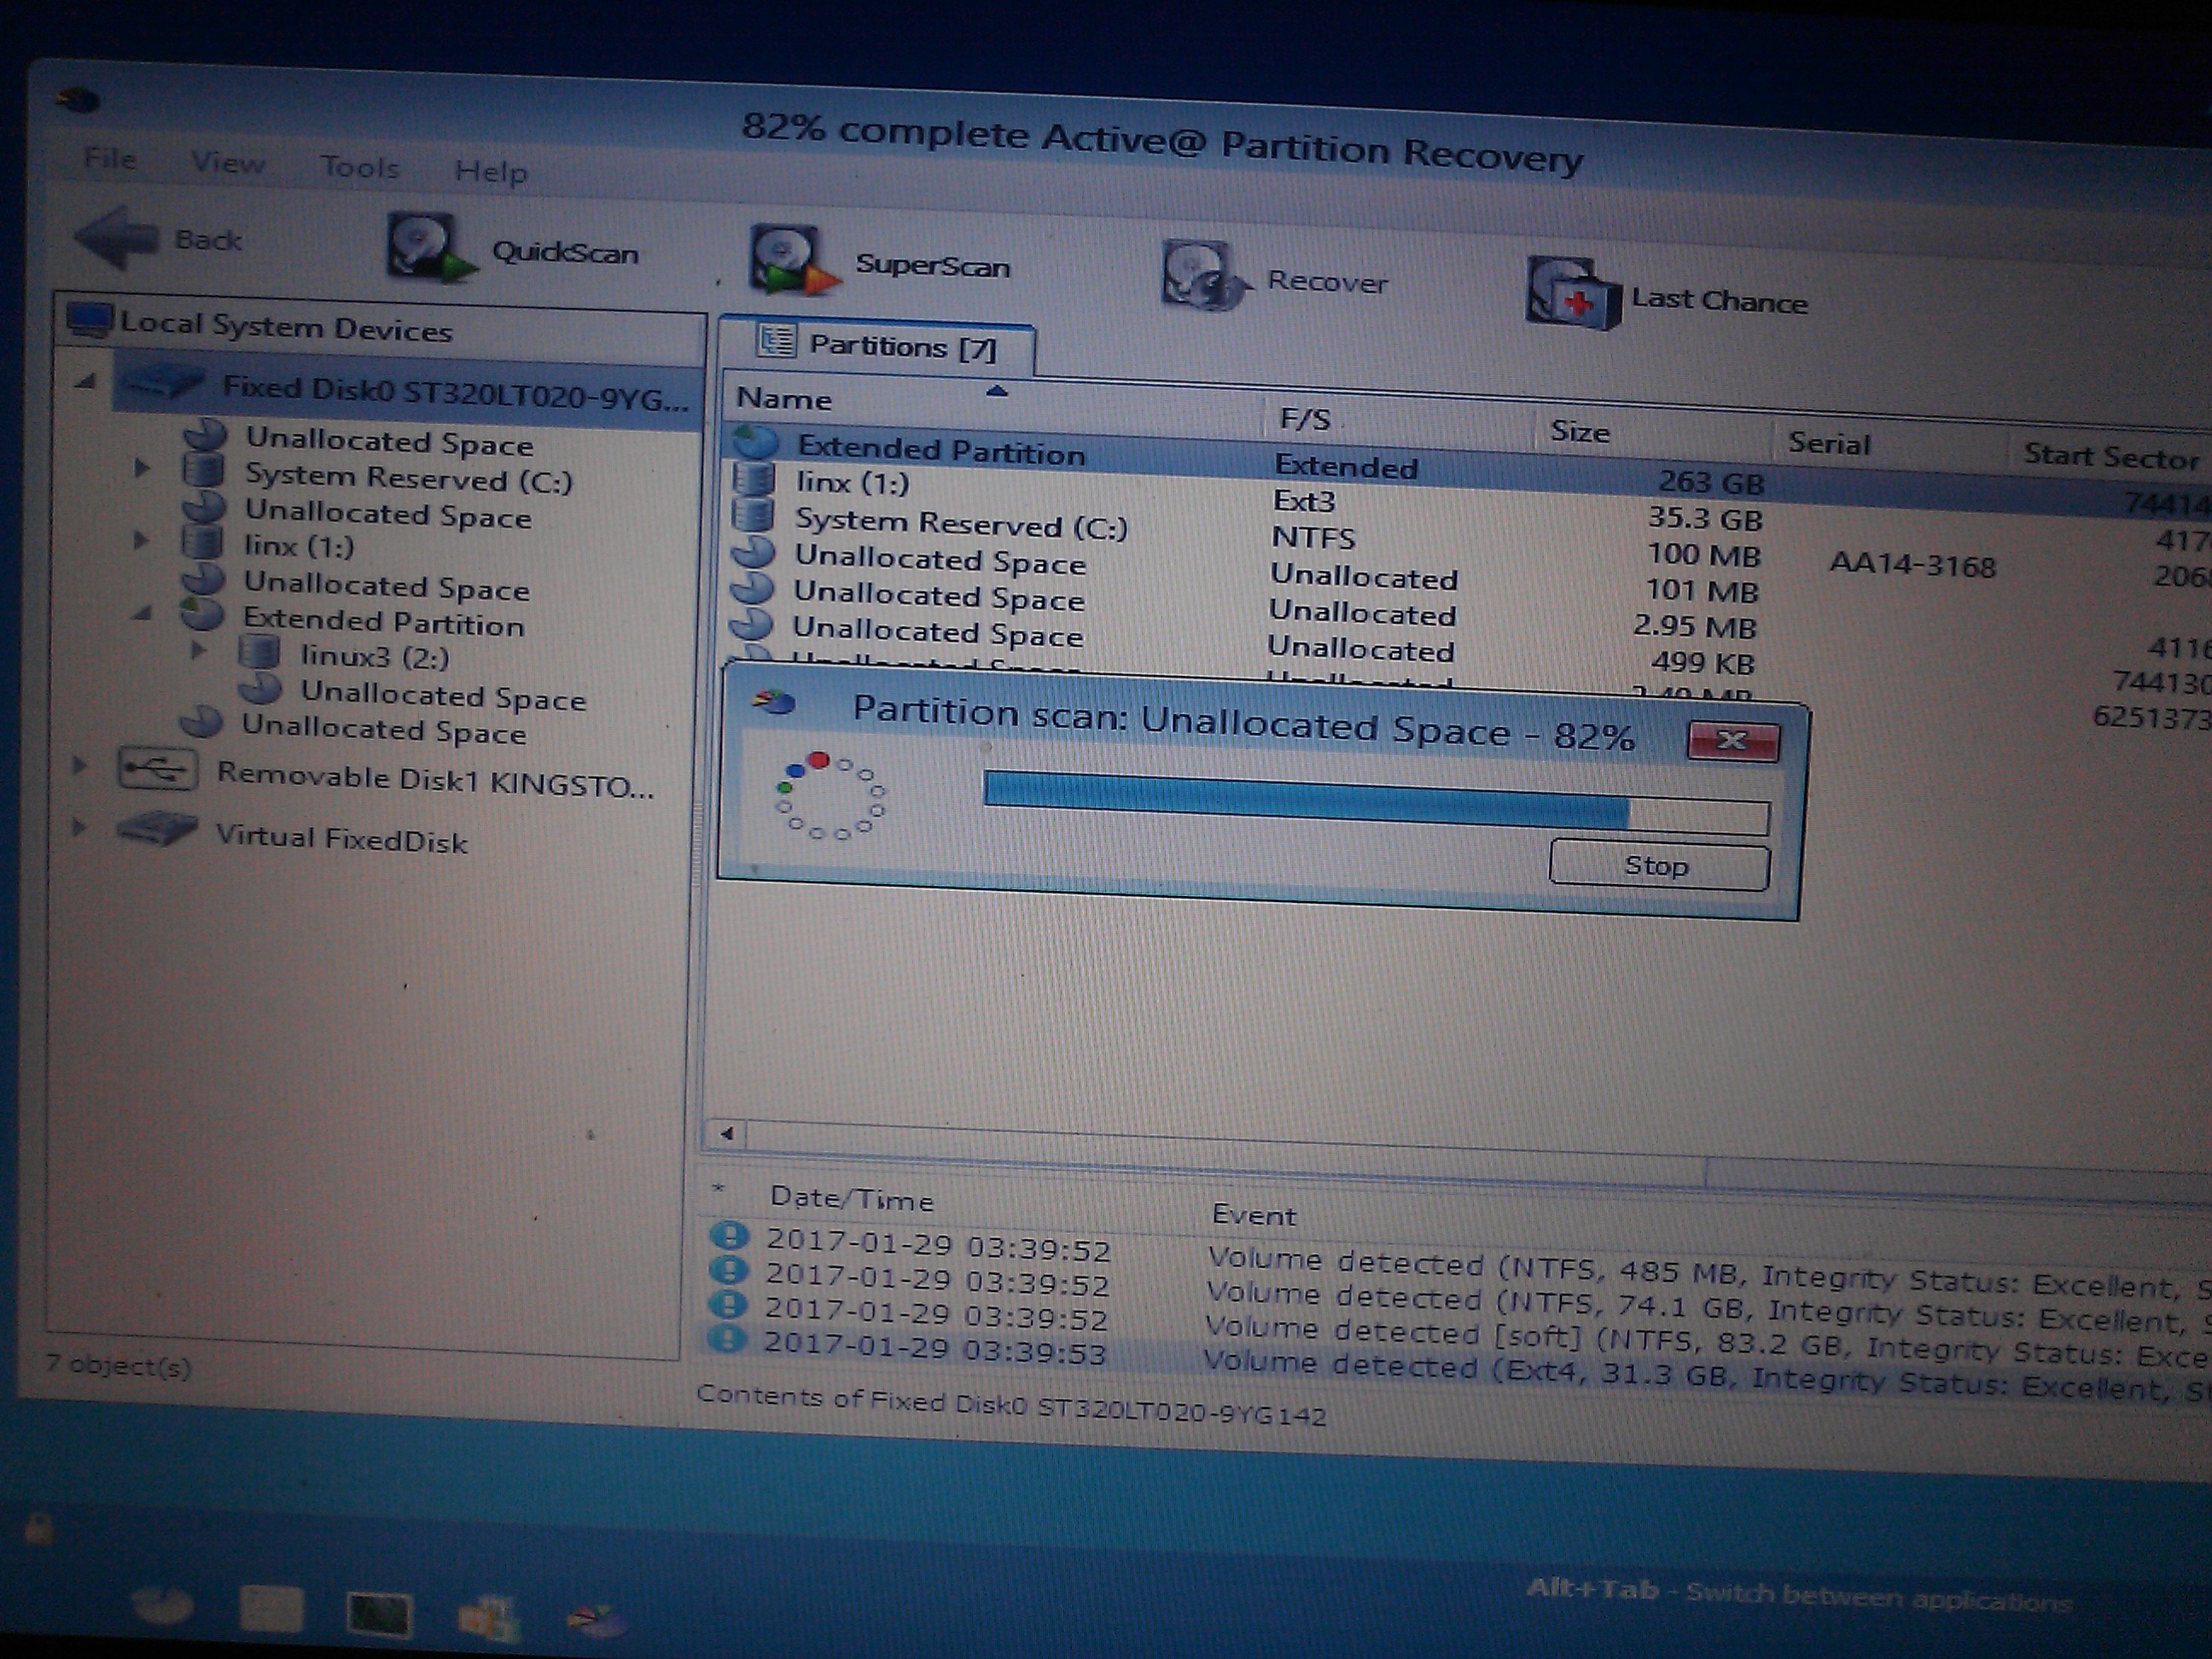The width and height of the screenshot is (2212, 1659).
Task: Close the Partition scan progress dialog
Action: (x=1732, y=741)
